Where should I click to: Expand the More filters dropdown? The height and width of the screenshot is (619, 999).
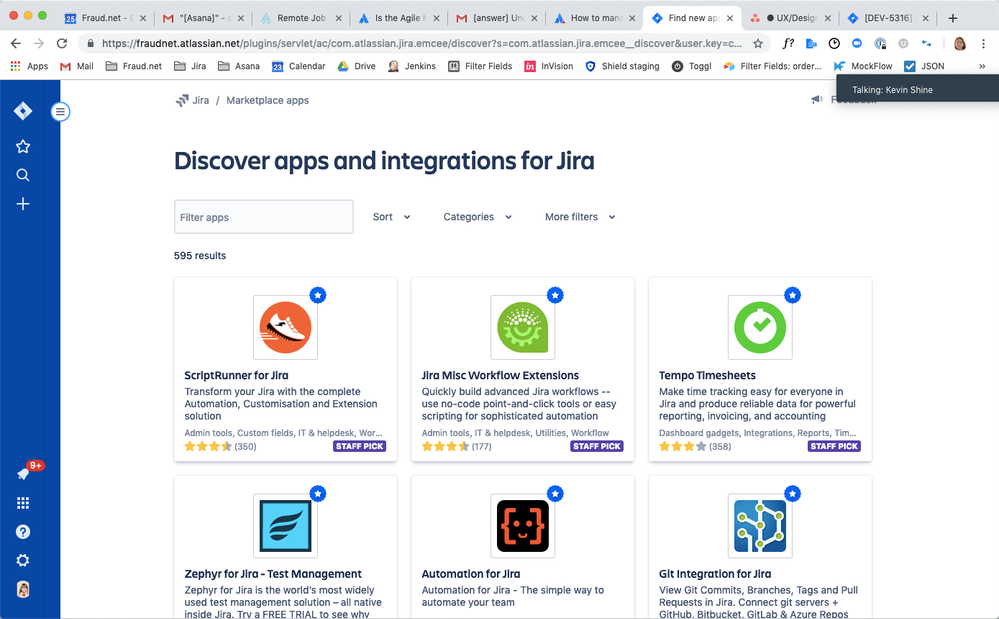click(580, 217)
